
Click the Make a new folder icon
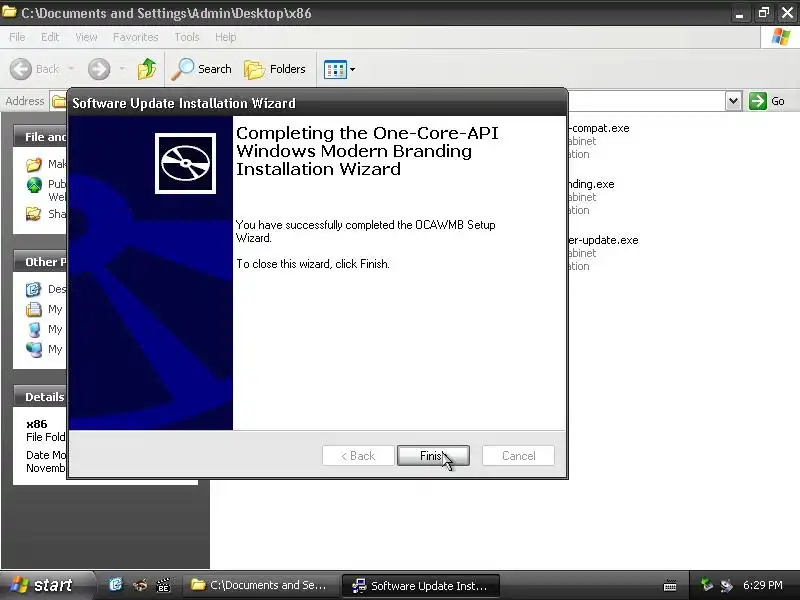[34, 164]
